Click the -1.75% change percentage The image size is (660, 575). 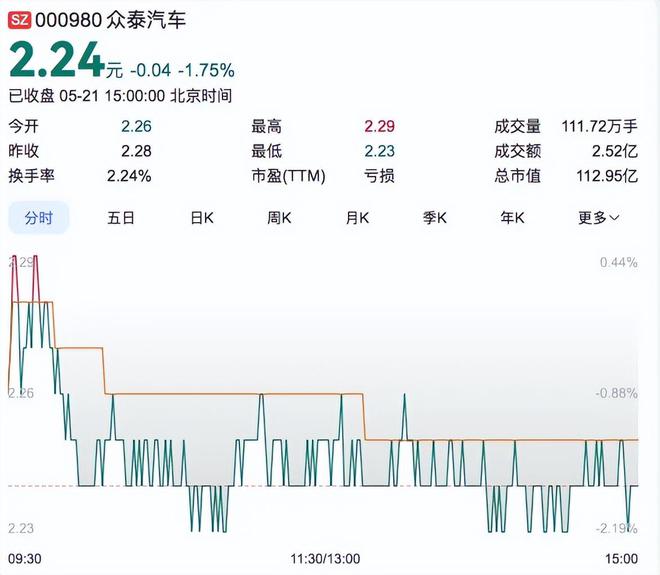coord(206,70)
